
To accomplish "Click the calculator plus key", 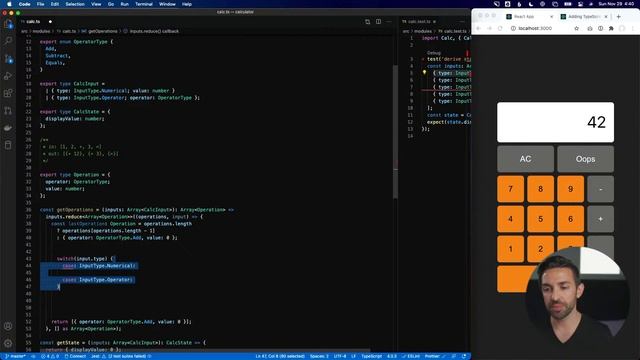I will tap(600, 219).
